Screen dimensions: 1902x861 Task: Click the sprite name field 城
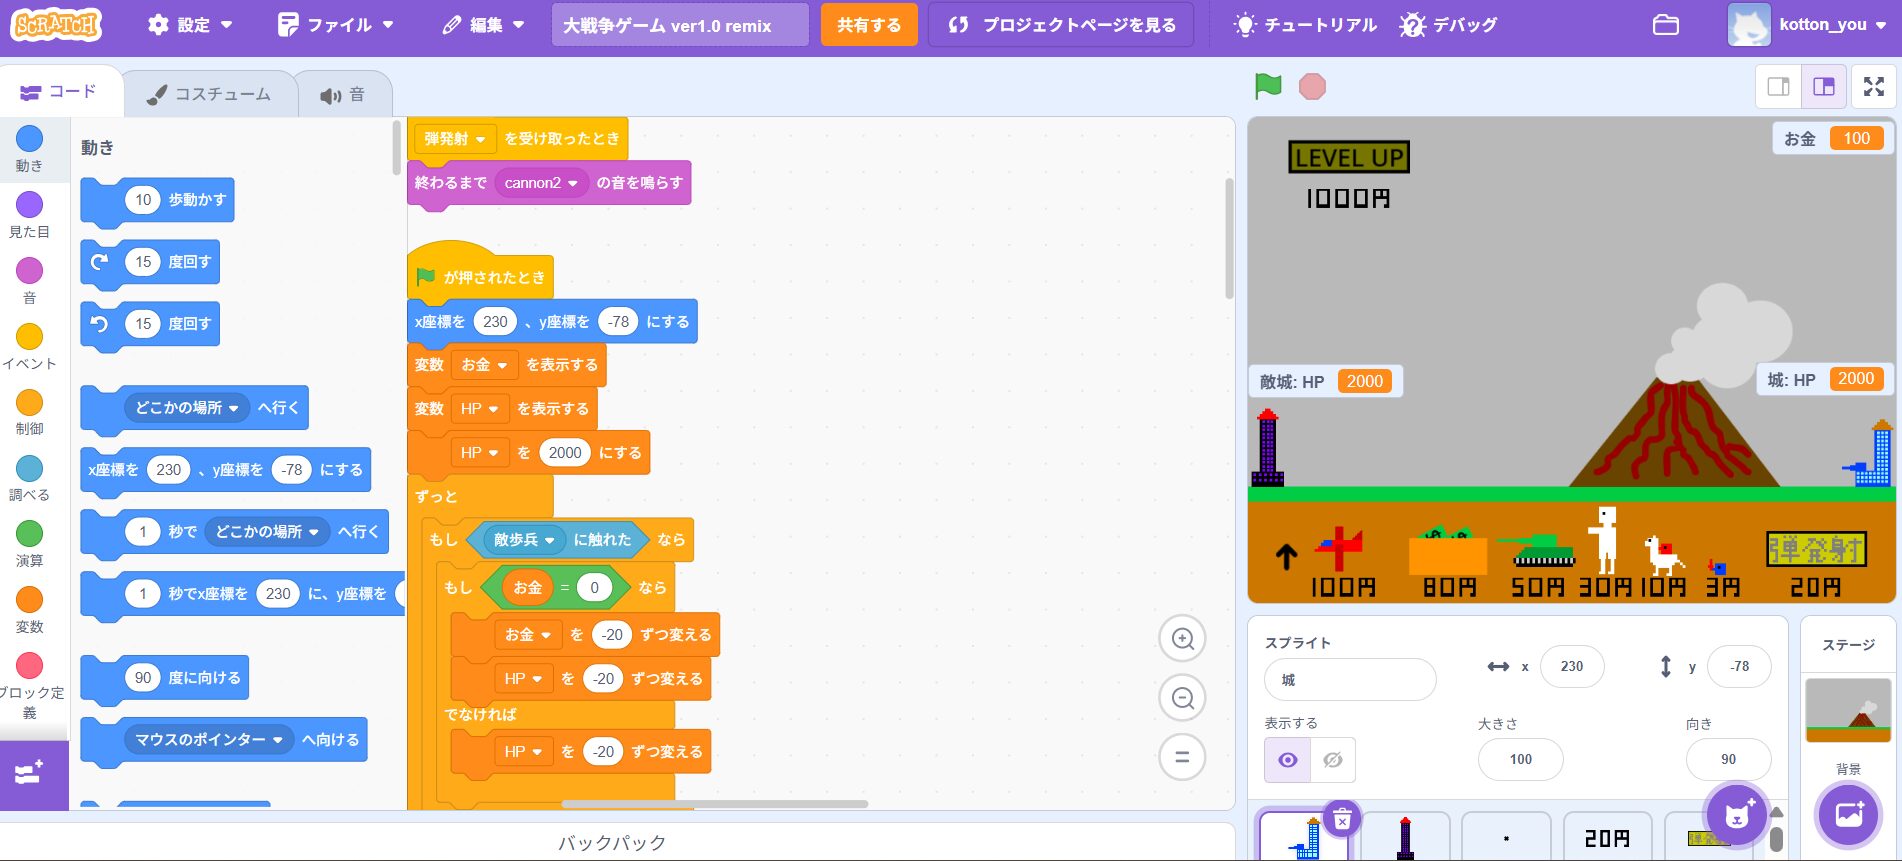1349,680
